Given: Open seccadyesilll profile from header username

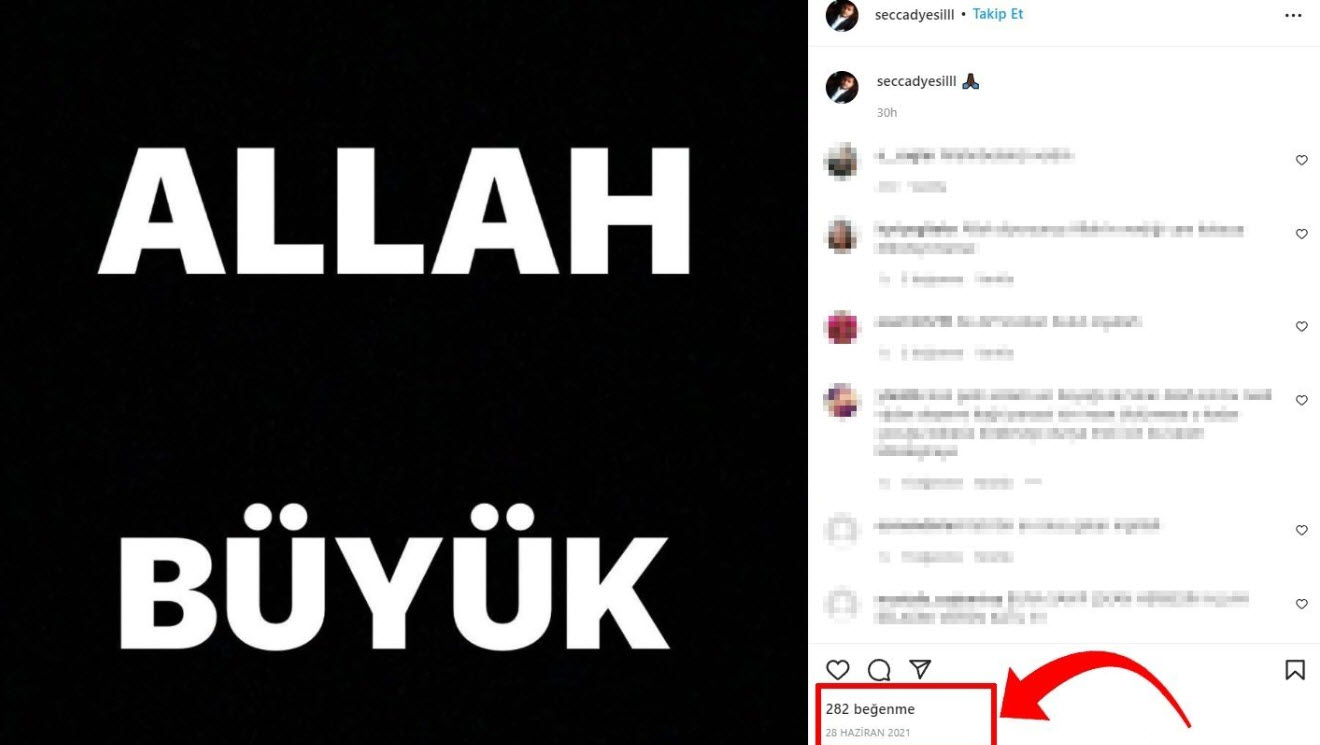Looking at the screenshot, I should point(913,14).
